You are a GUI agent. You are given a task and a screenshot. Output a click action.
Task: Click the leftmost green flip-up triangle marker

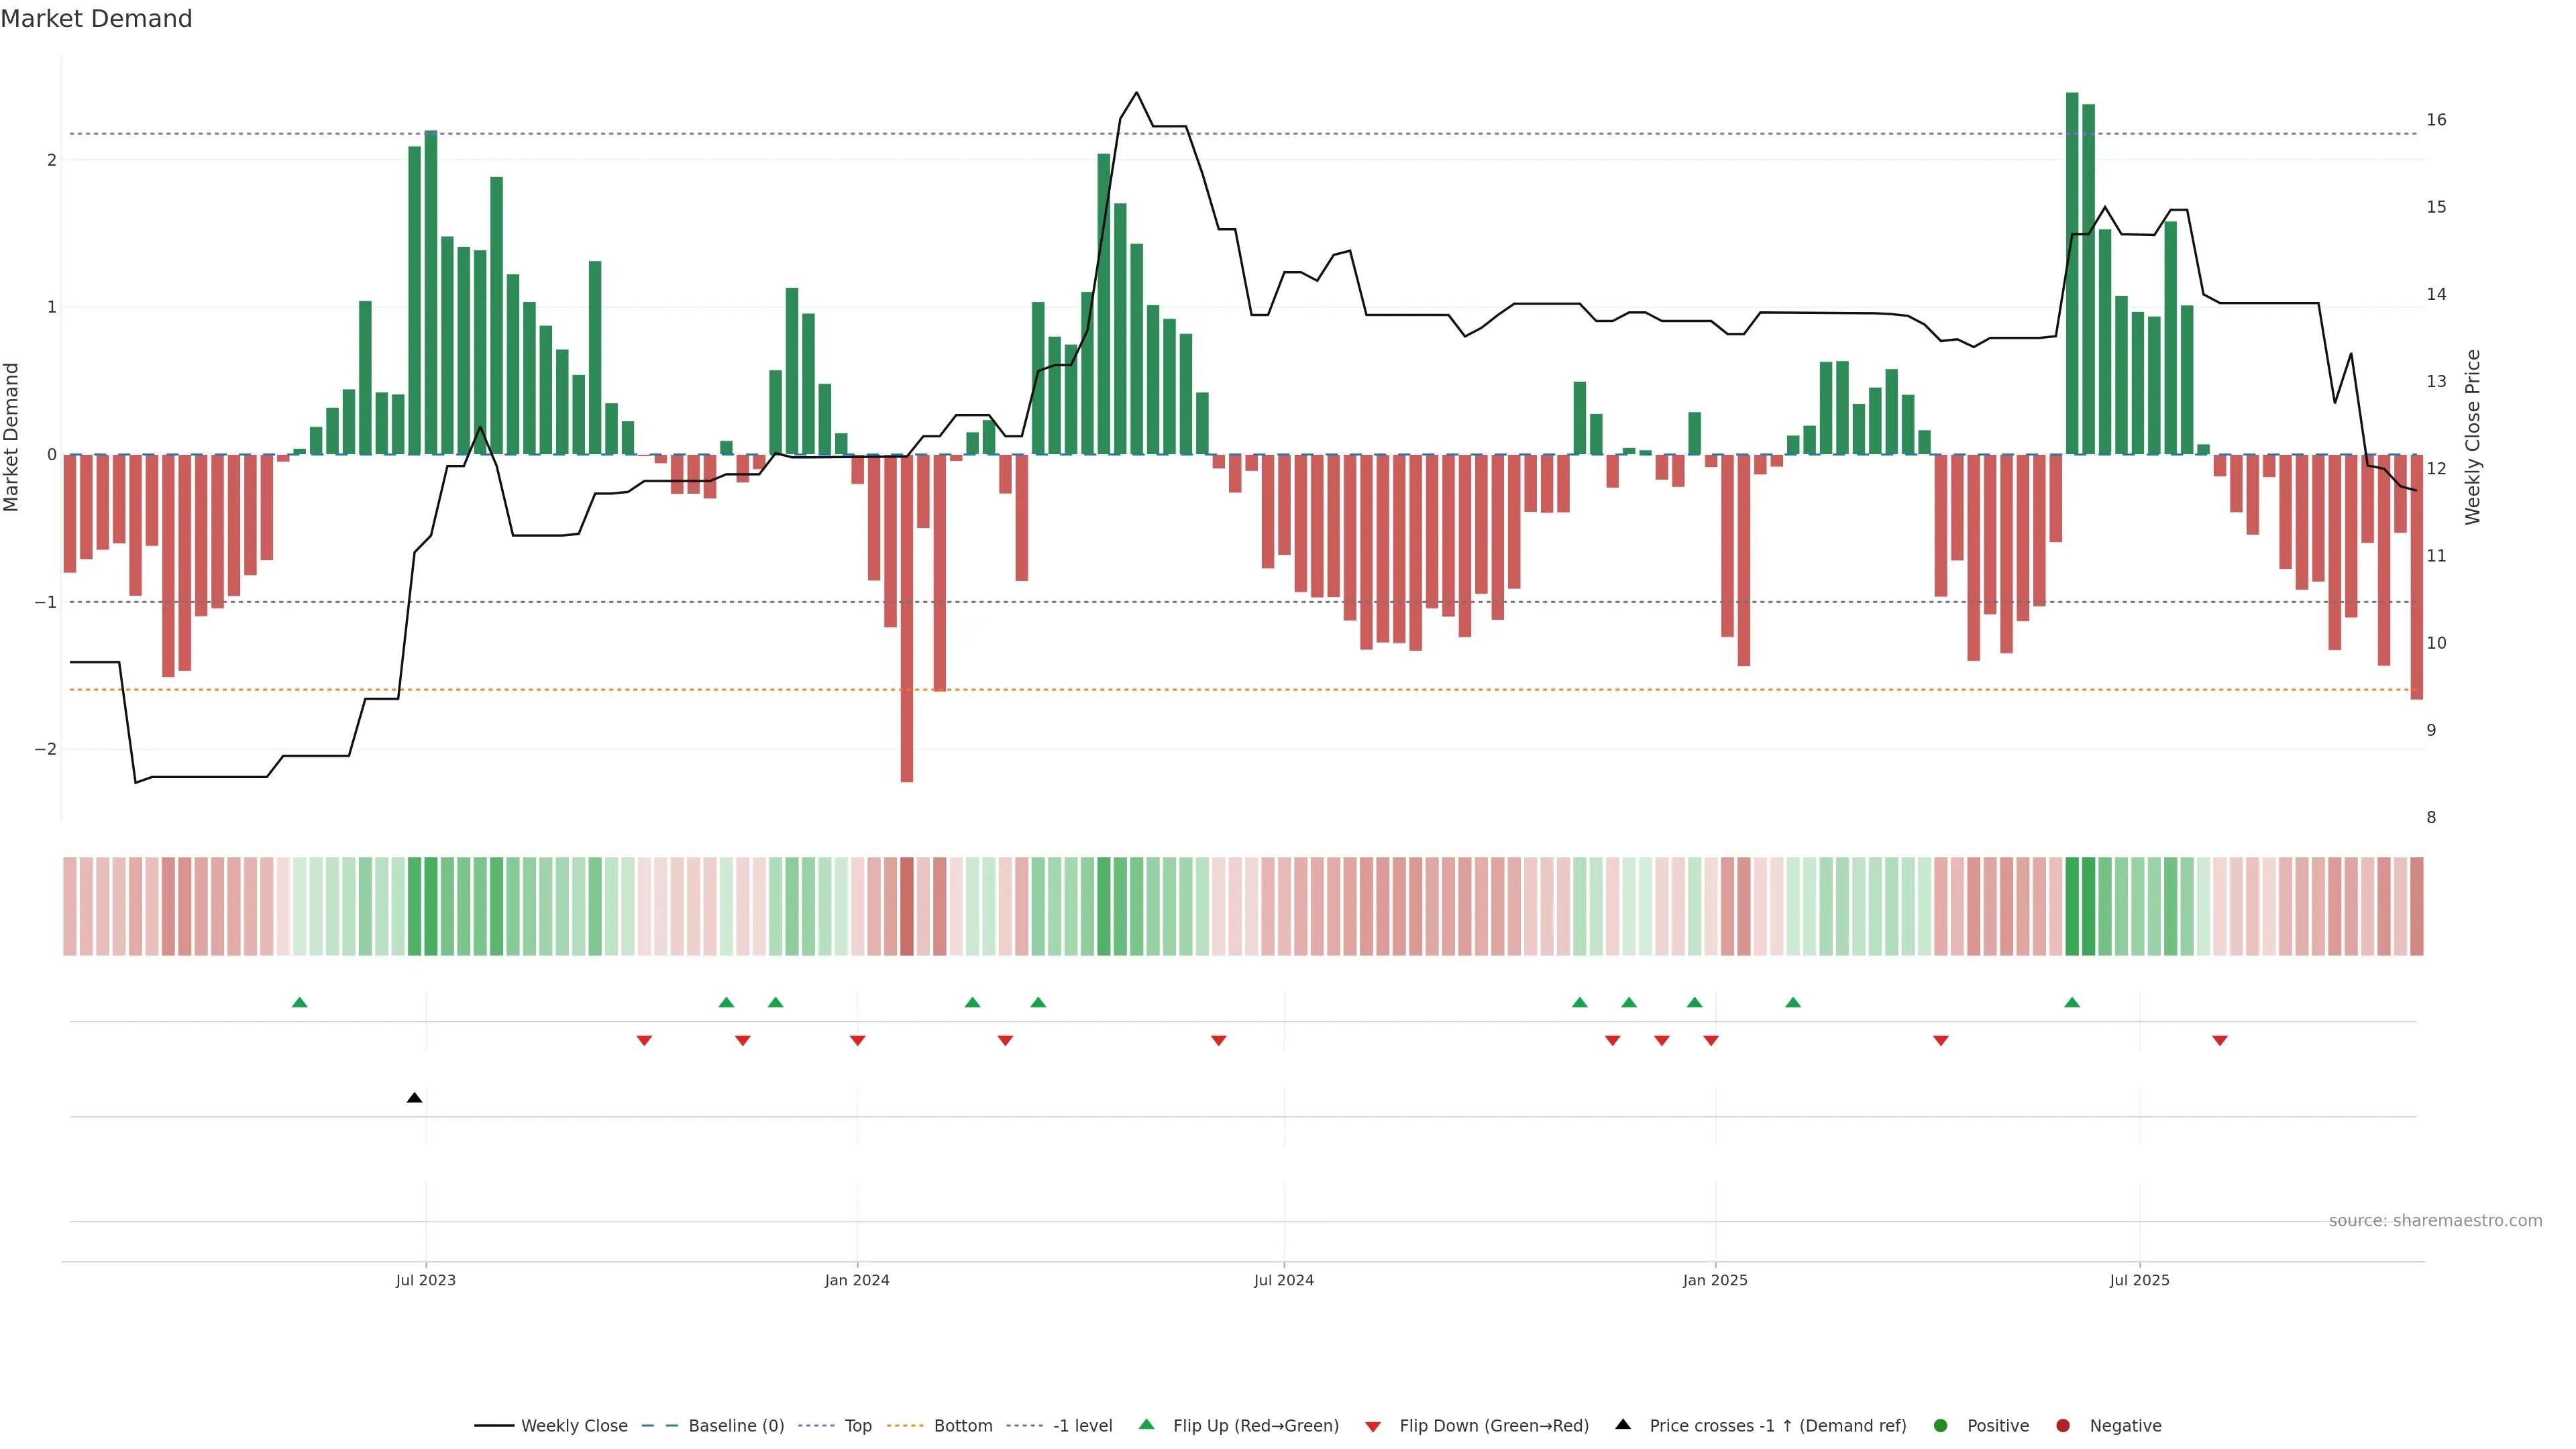[x=299, y=1002]
